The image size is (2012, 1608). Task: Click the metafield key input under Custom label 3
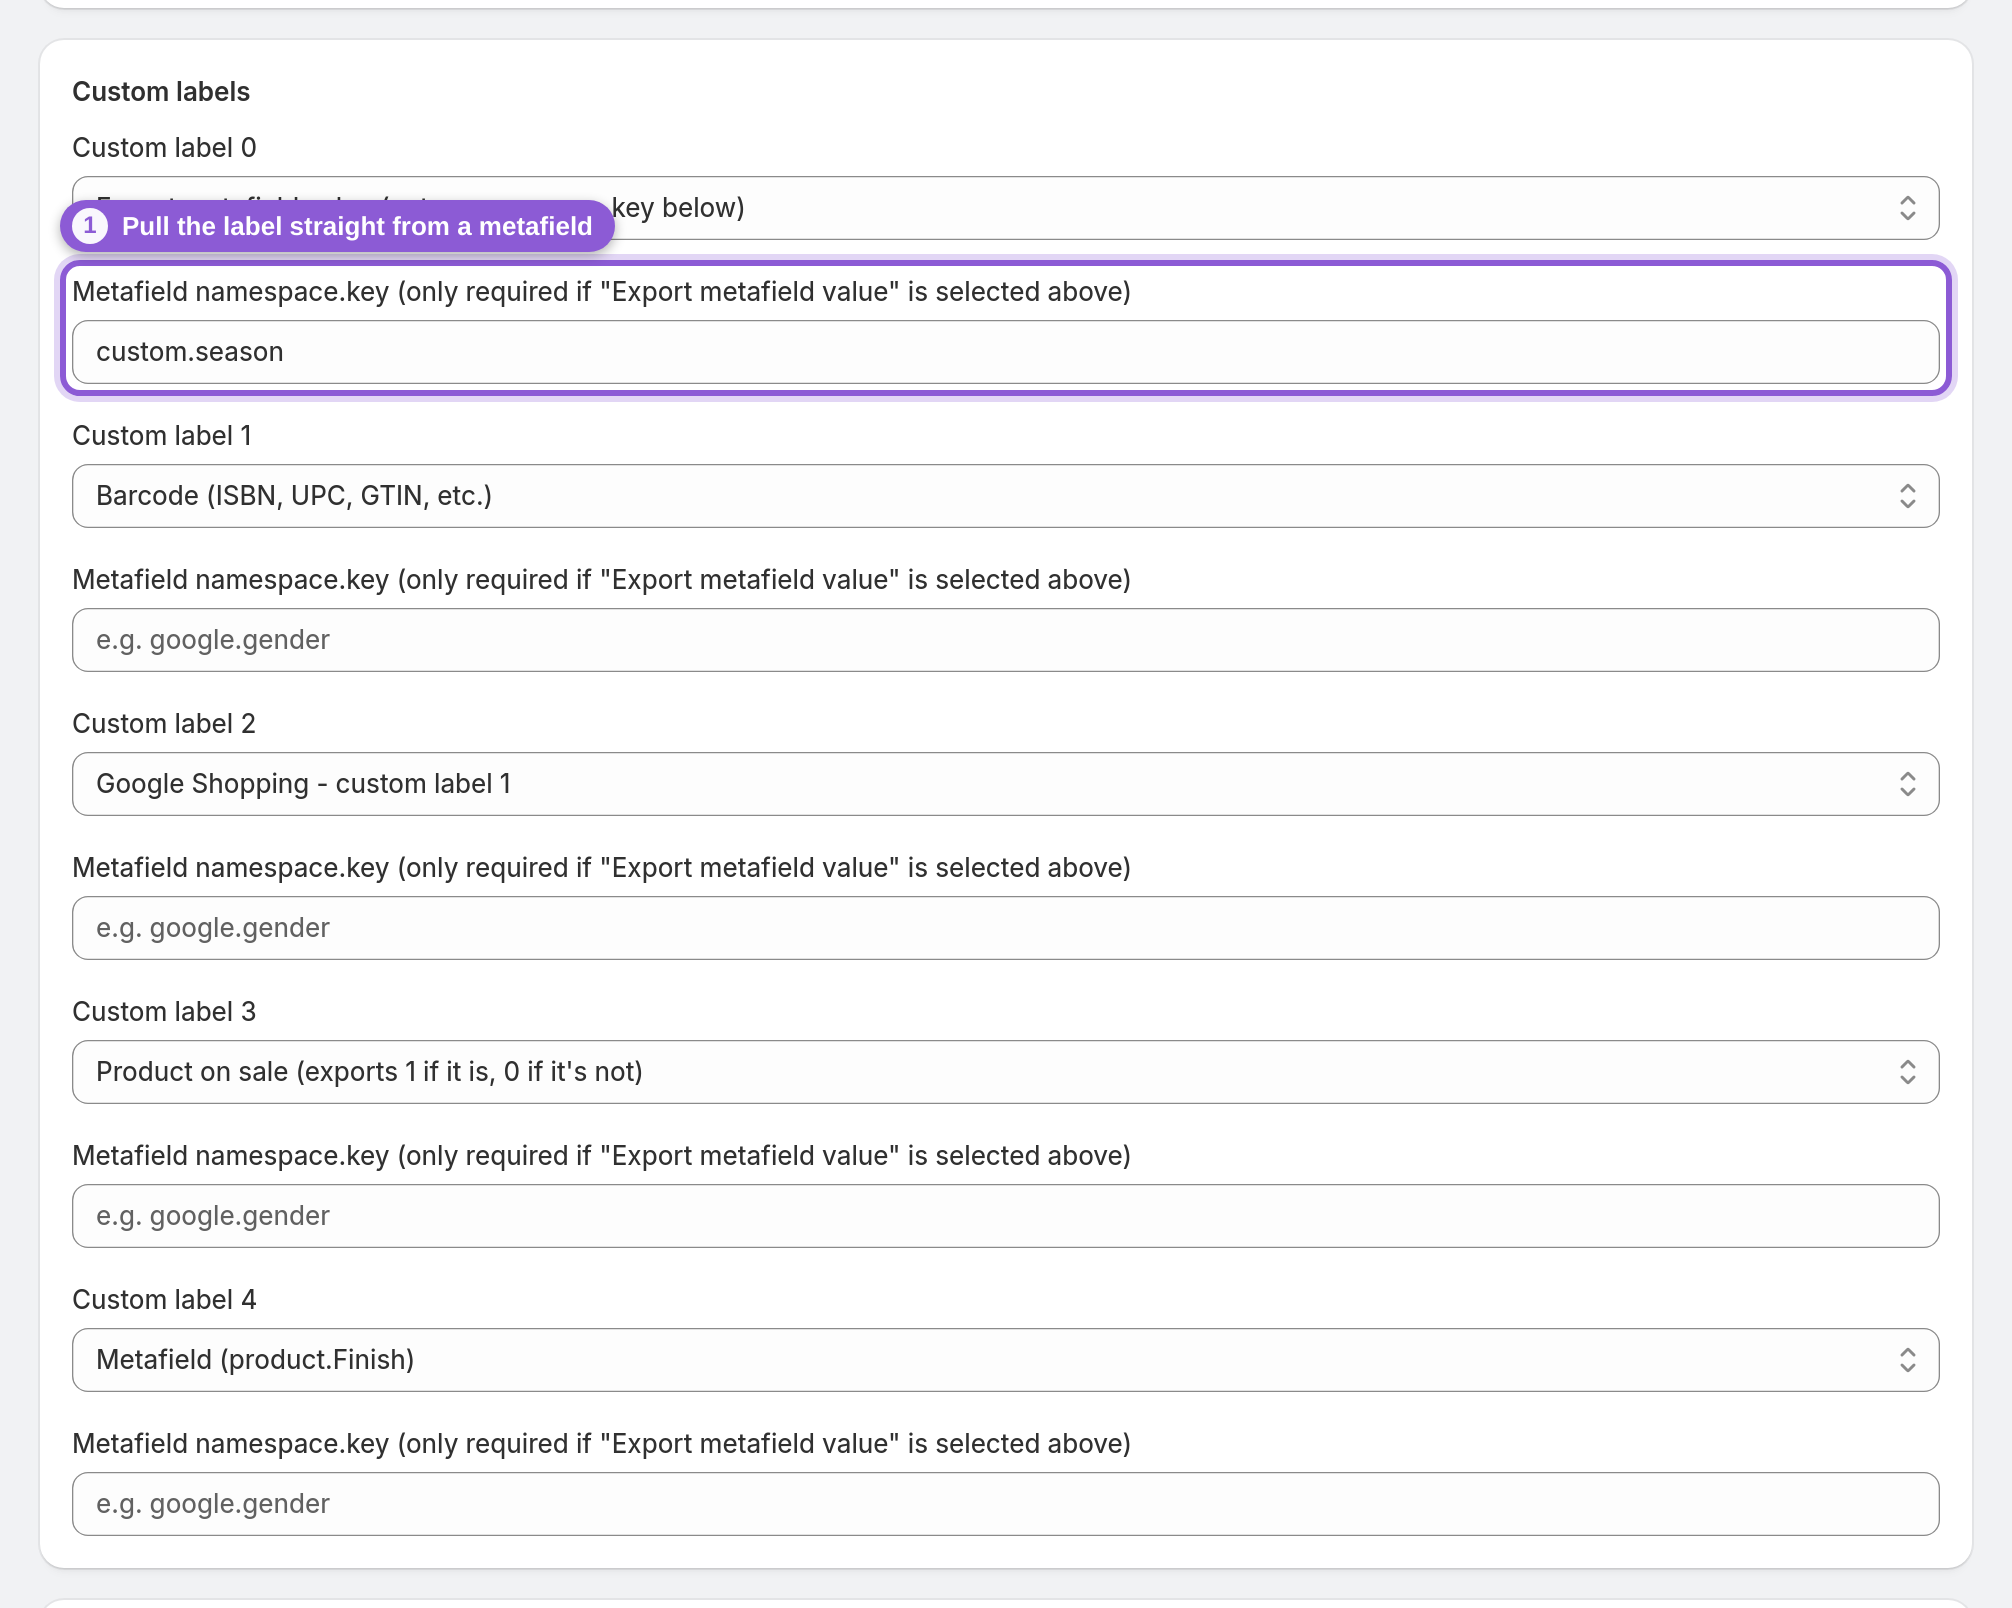(1006, 1216)
